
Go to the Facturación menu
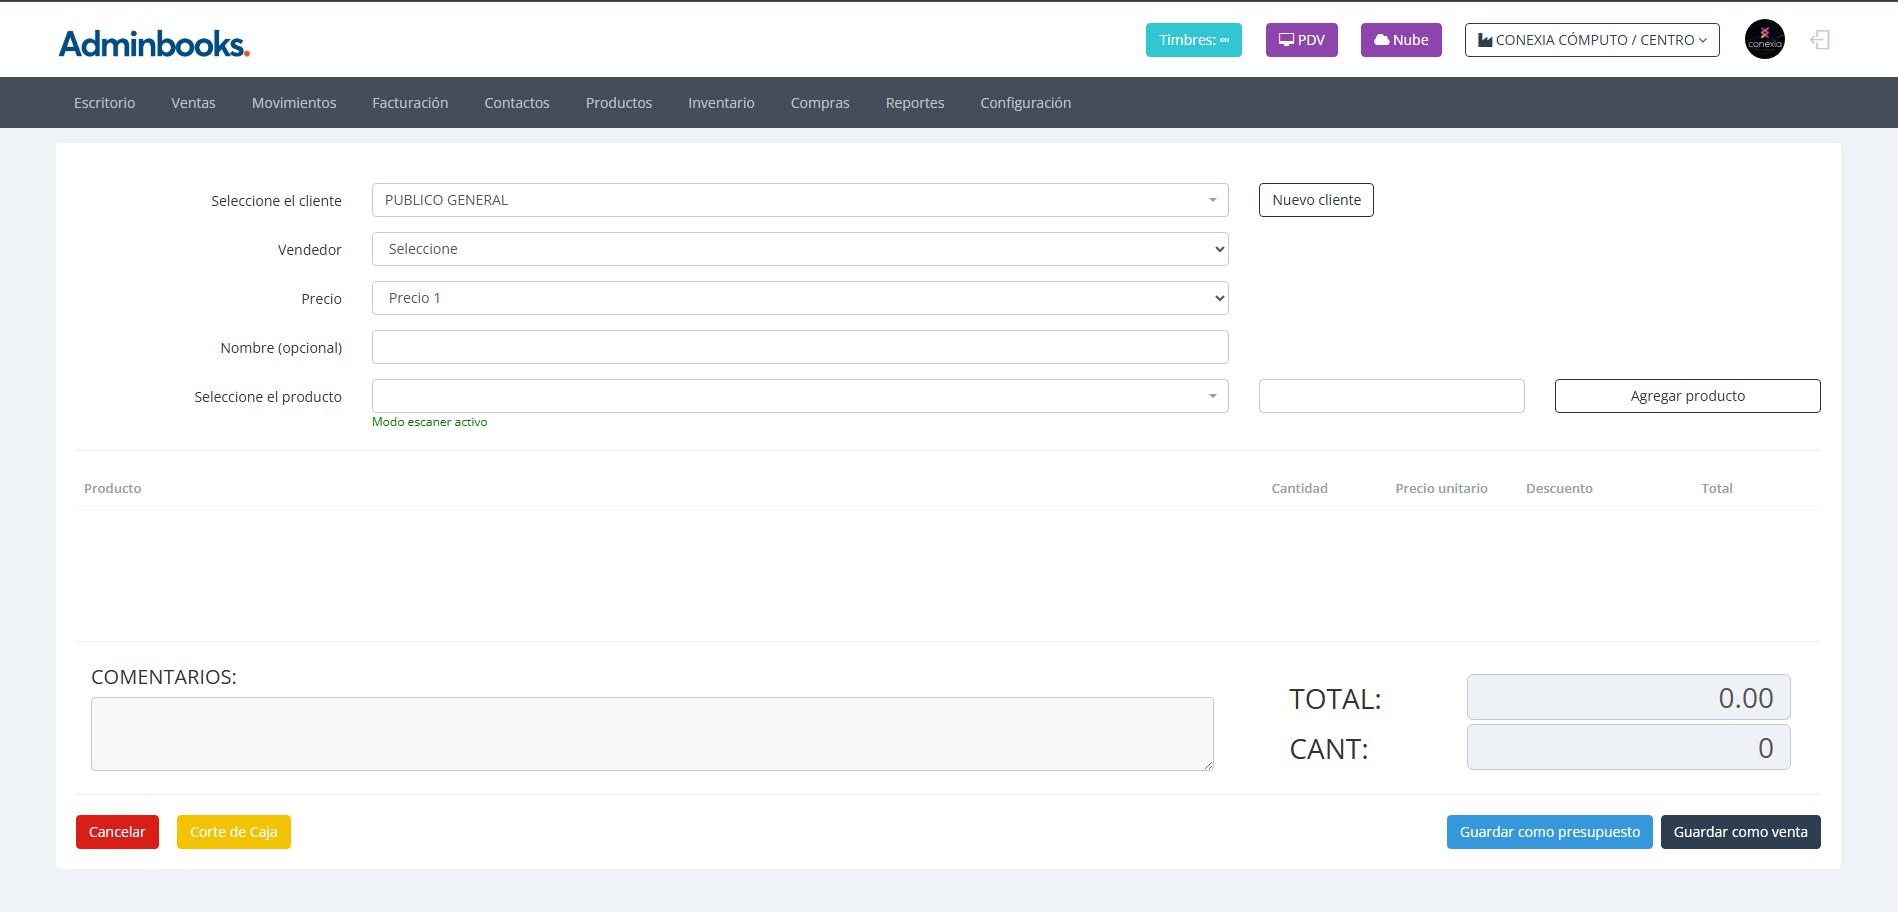click(x=410, y=103)
